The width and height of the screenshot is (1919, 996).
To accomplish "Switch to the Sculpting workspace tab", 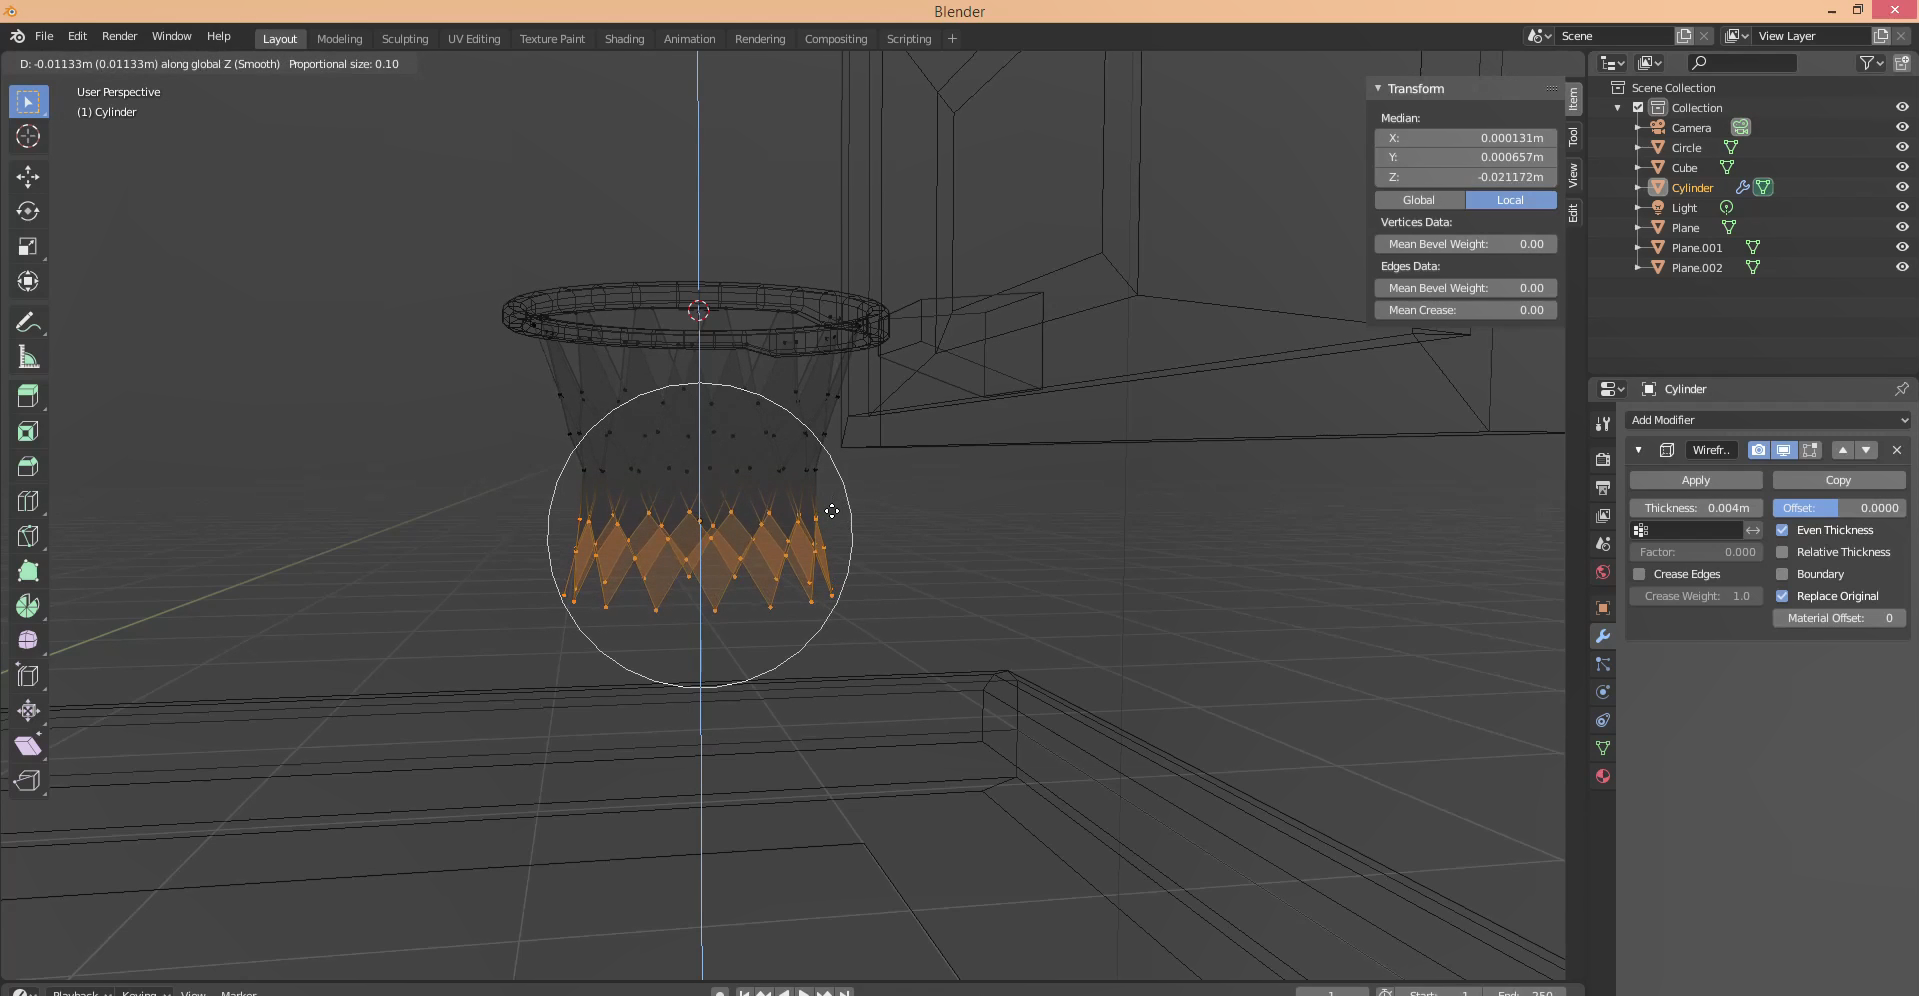I will [405, 39].
